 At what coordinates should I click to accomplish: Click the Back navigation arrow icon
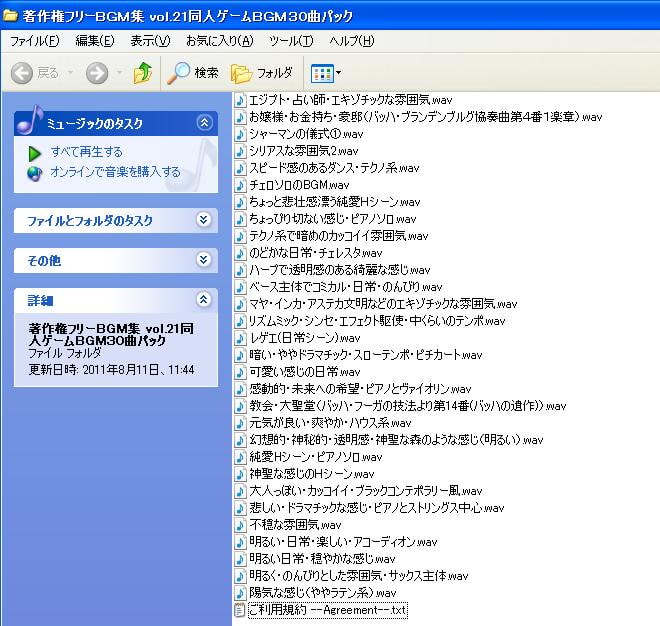(22, 73)
